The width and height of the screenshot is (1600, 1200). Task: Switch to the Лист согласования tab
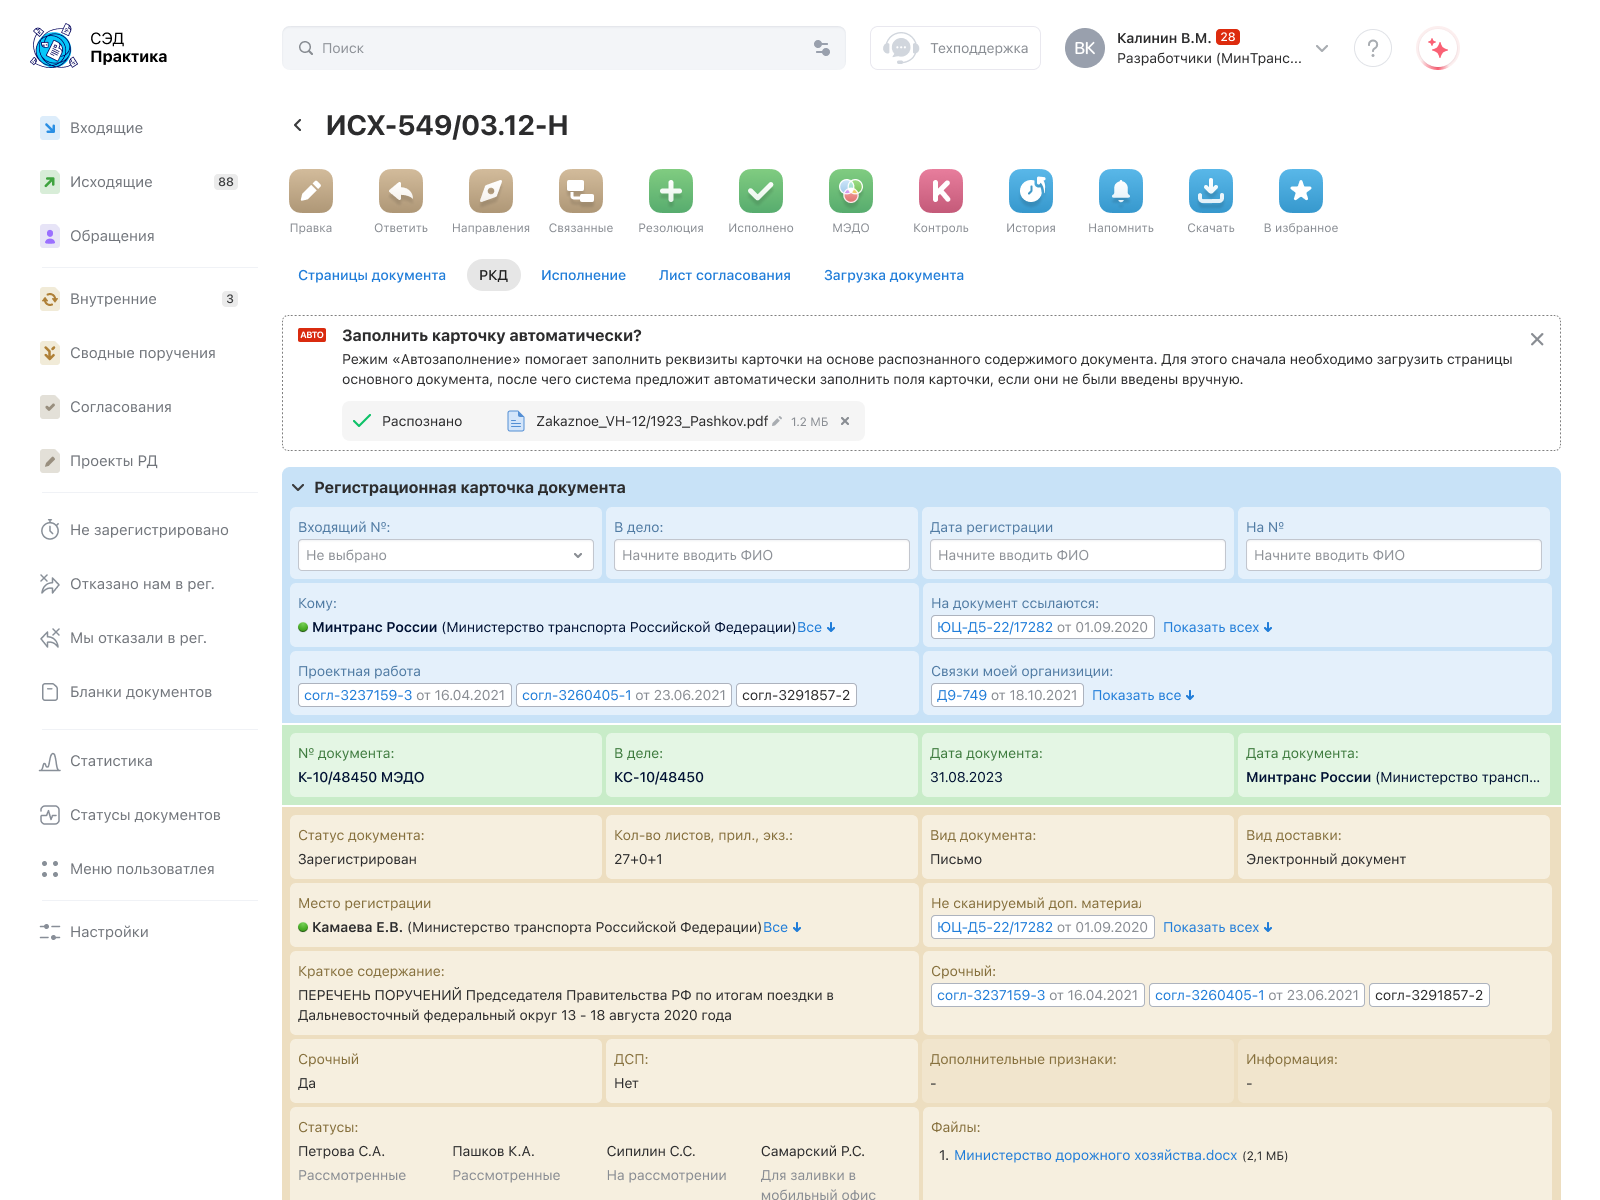coord(724,275)
